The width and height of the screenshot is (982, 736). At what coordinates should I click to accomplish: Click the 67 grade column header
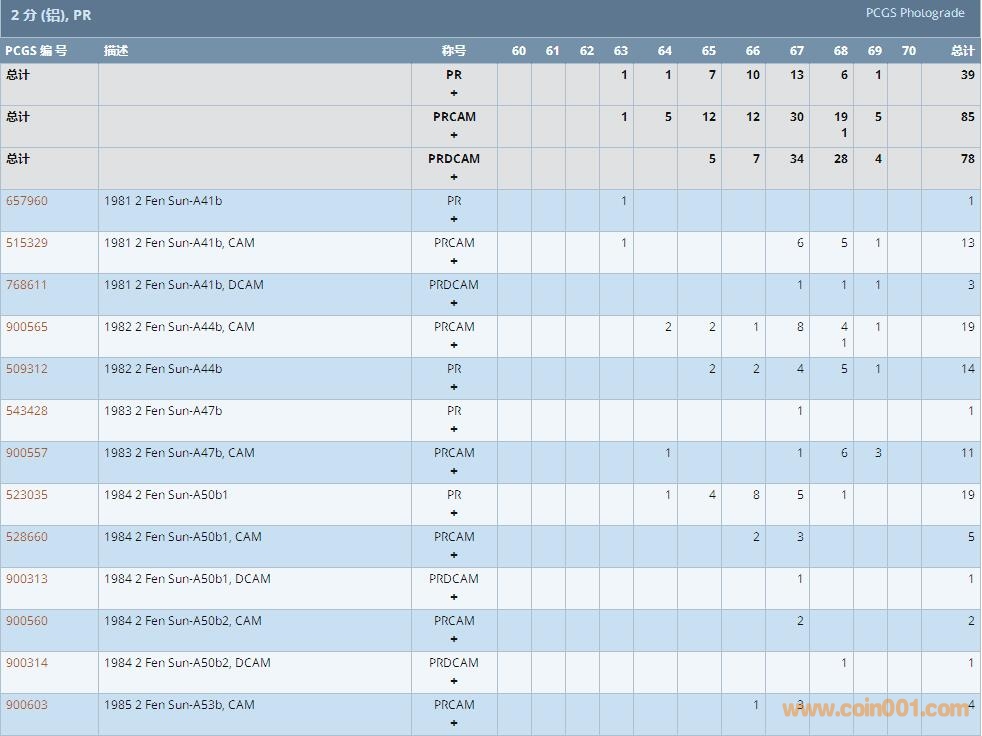coord(796,51)
